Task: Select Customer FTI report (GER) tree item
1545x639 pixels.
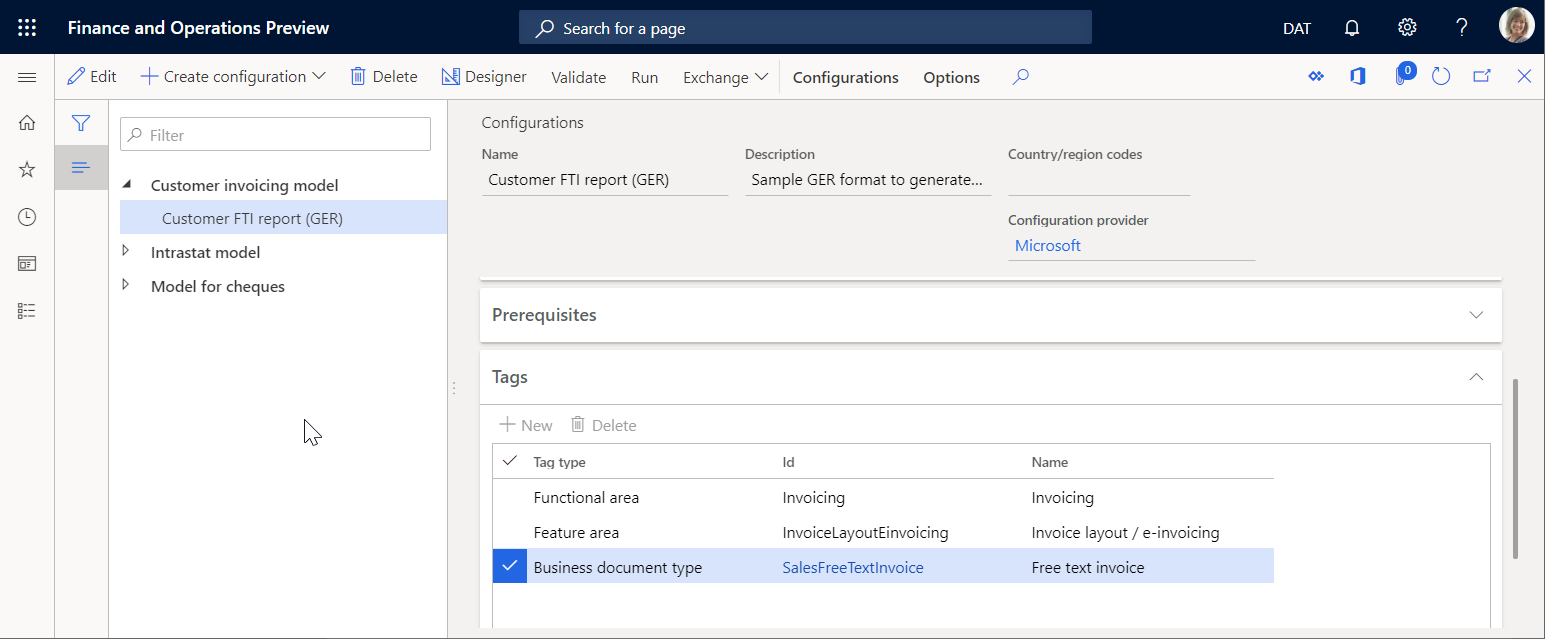Action: (283, 218)
